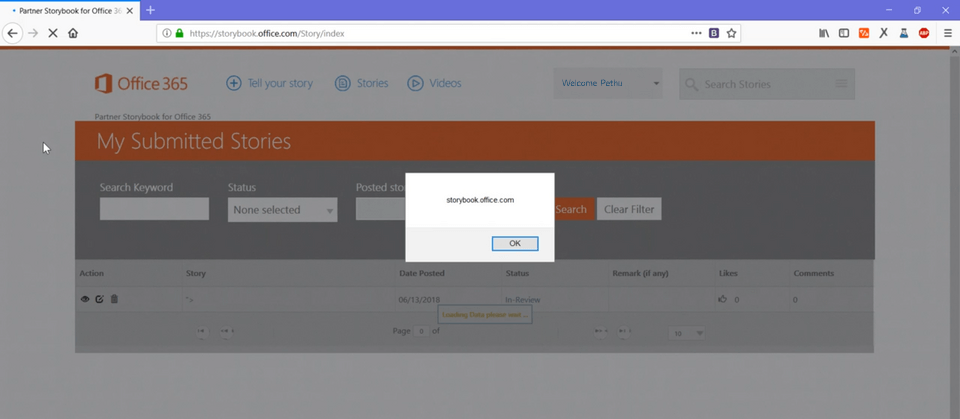Open the Stories navigation link

372,83
